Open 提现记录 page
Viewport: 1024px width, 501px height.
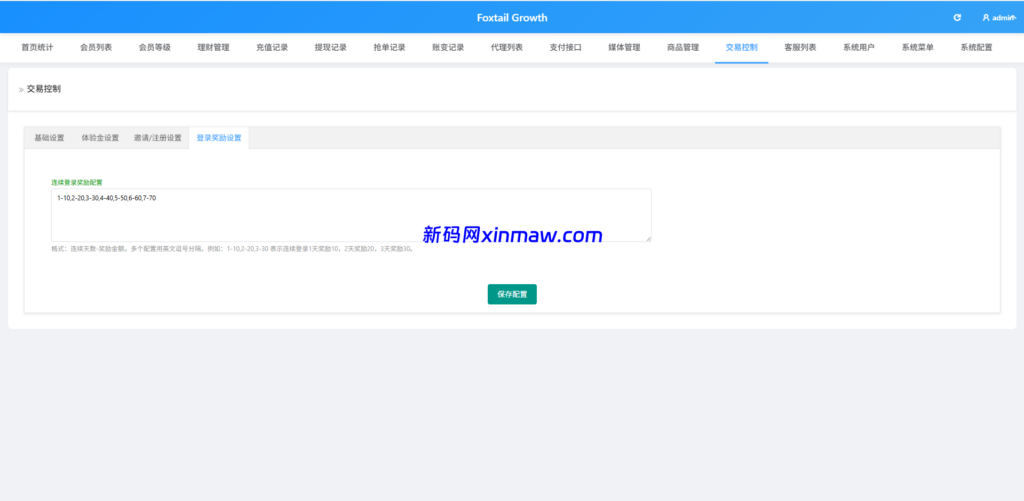click(330, 48)
